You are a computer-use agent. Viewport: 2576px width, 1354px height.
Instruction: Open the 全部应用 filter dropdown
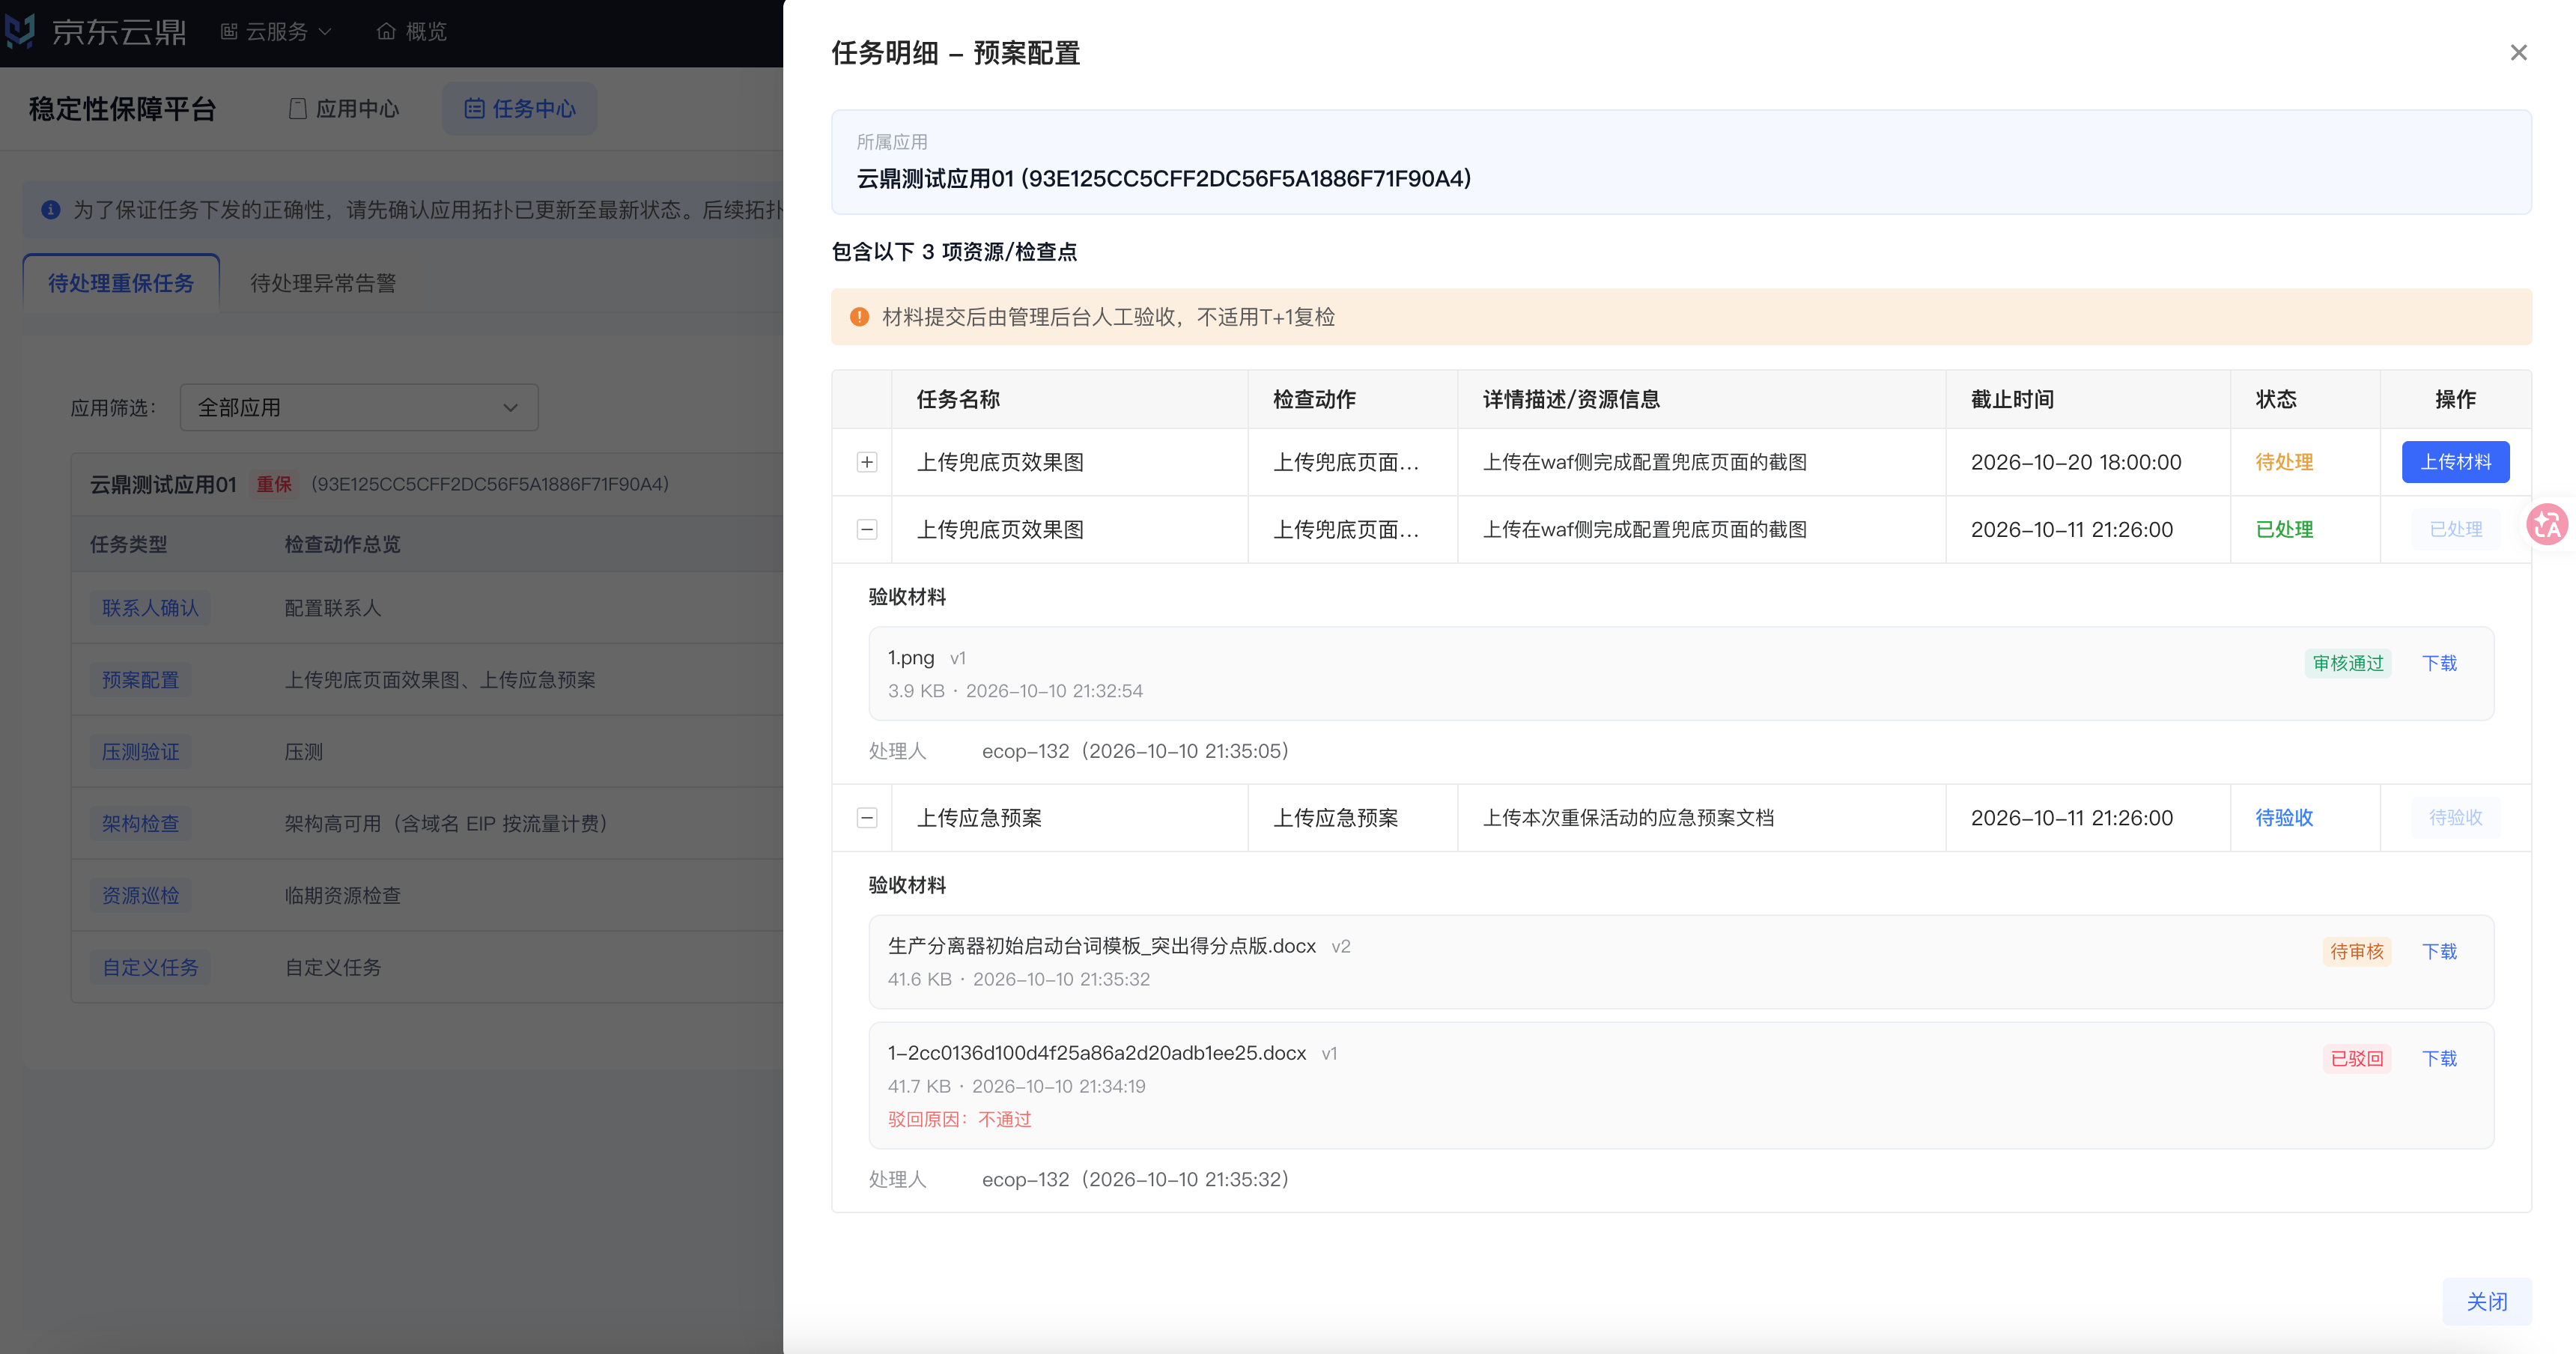point(359,408)
